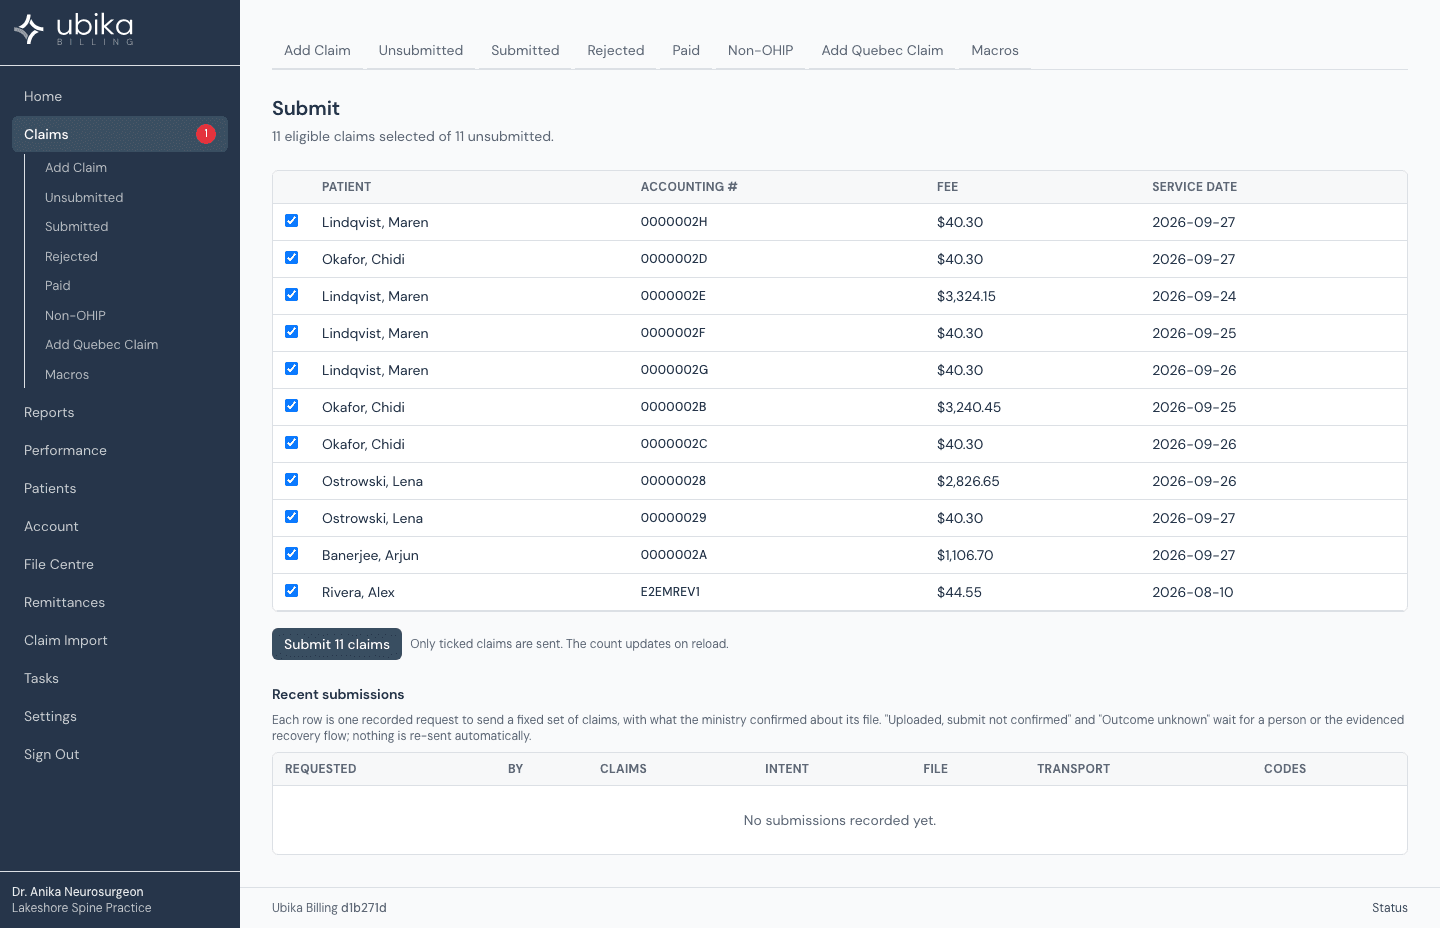Untick the checkbox for accounting 0000002D
This screenshot has width=1440, height=928.
[x=291, y=258]
